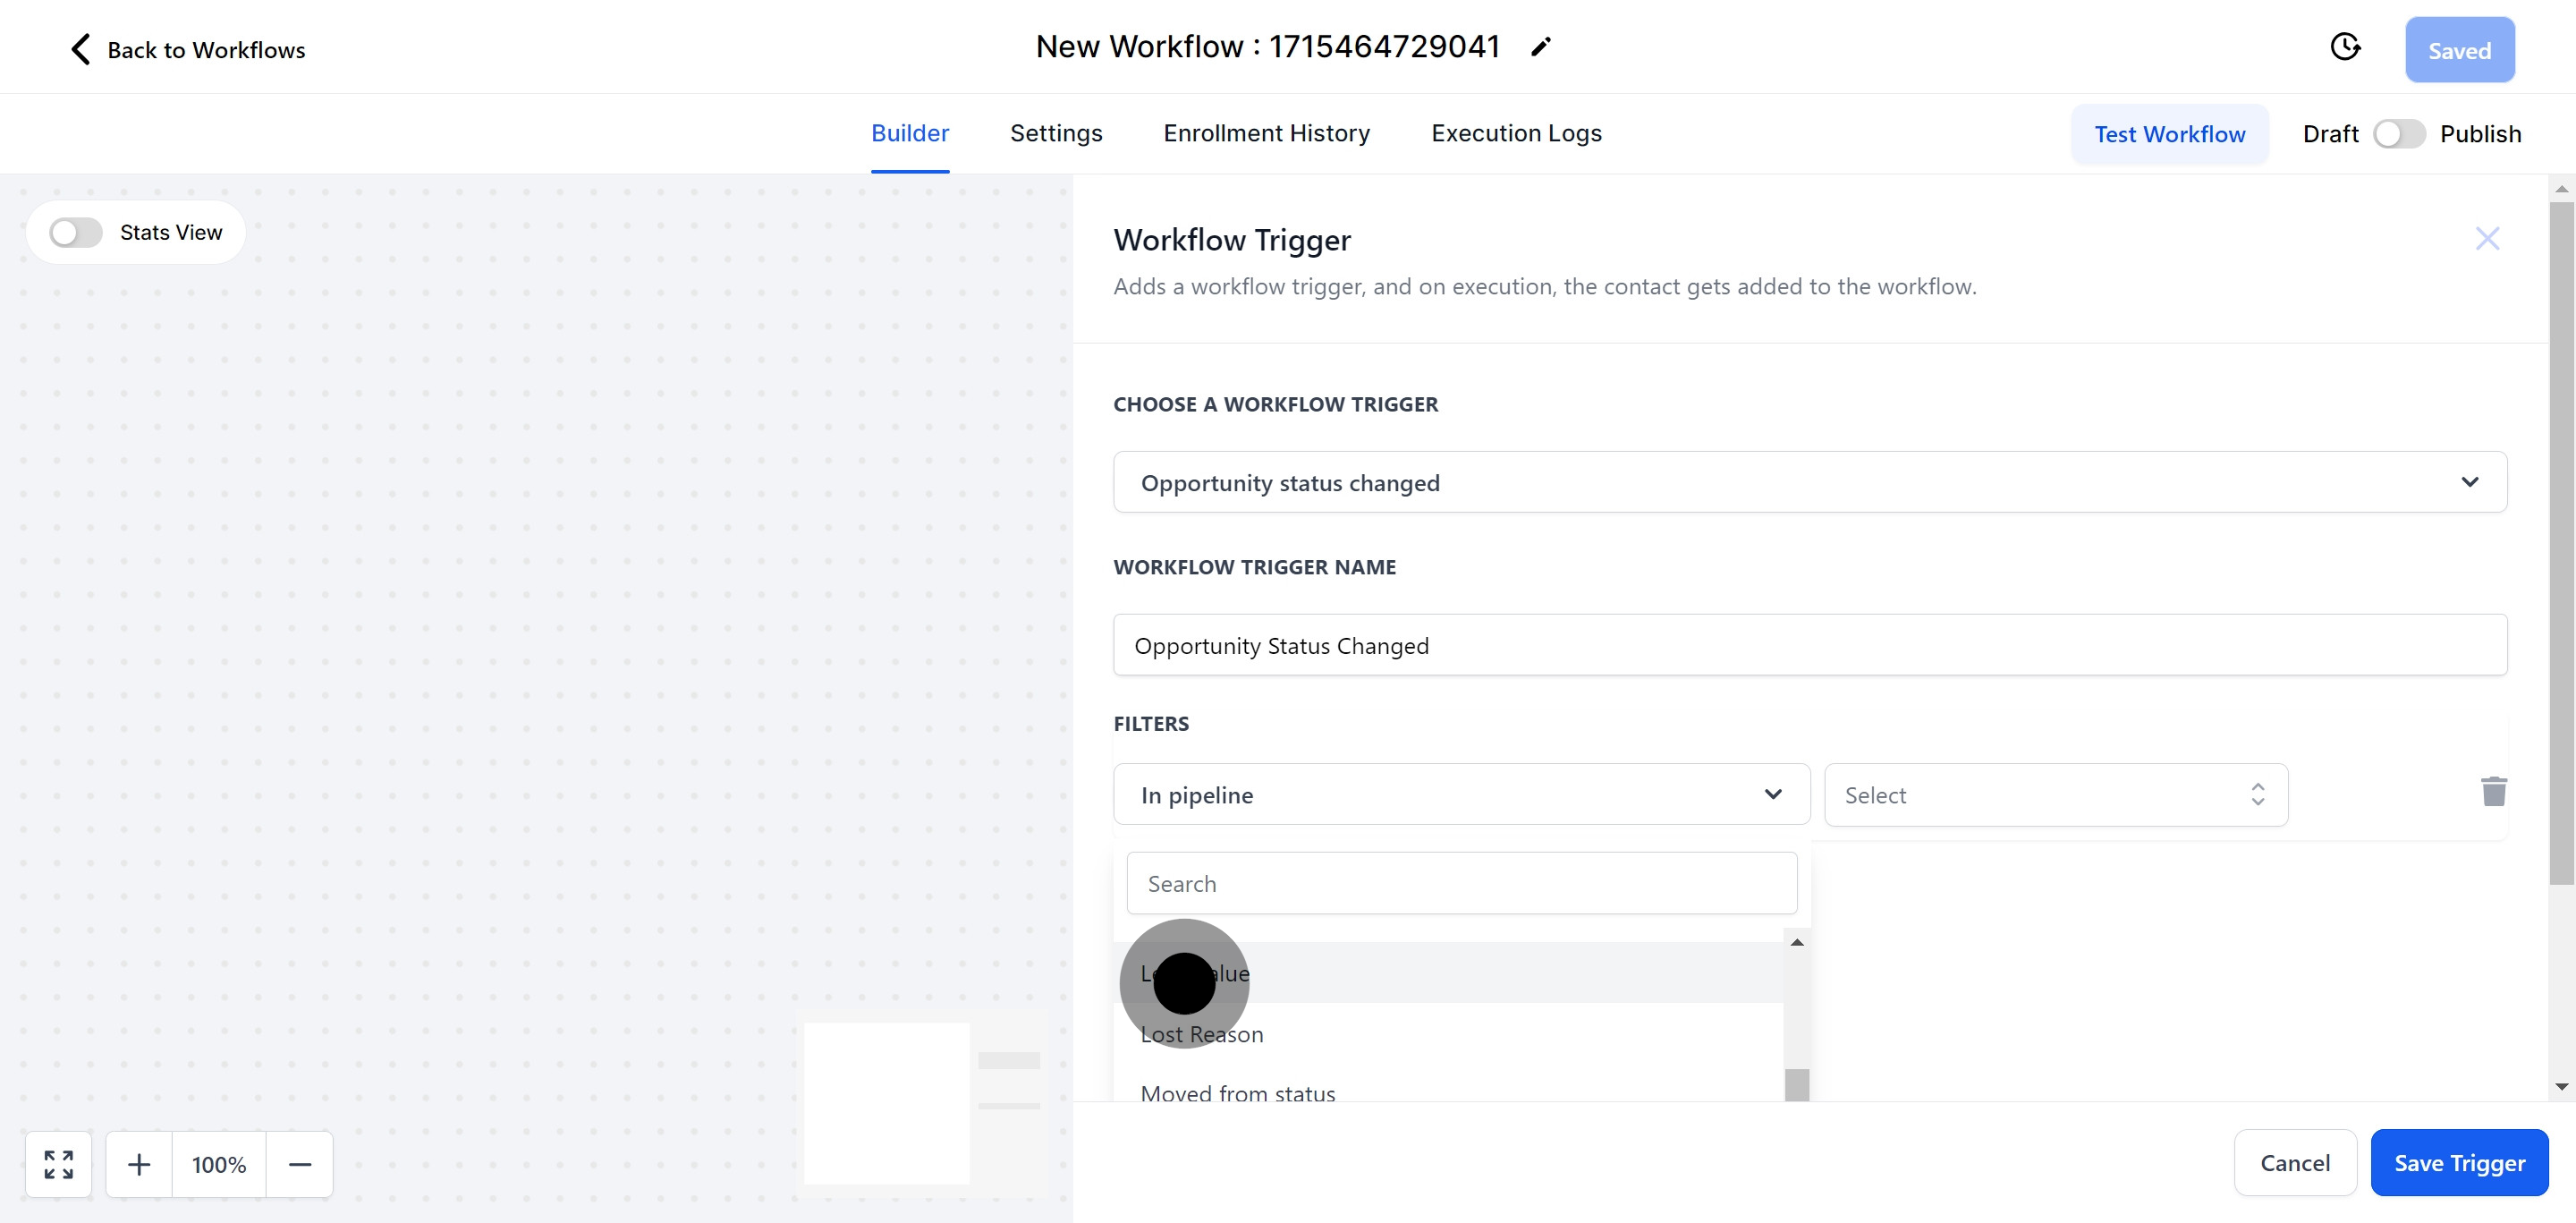
Task: Switch to the Settings tab
Action: point(1055,133)
